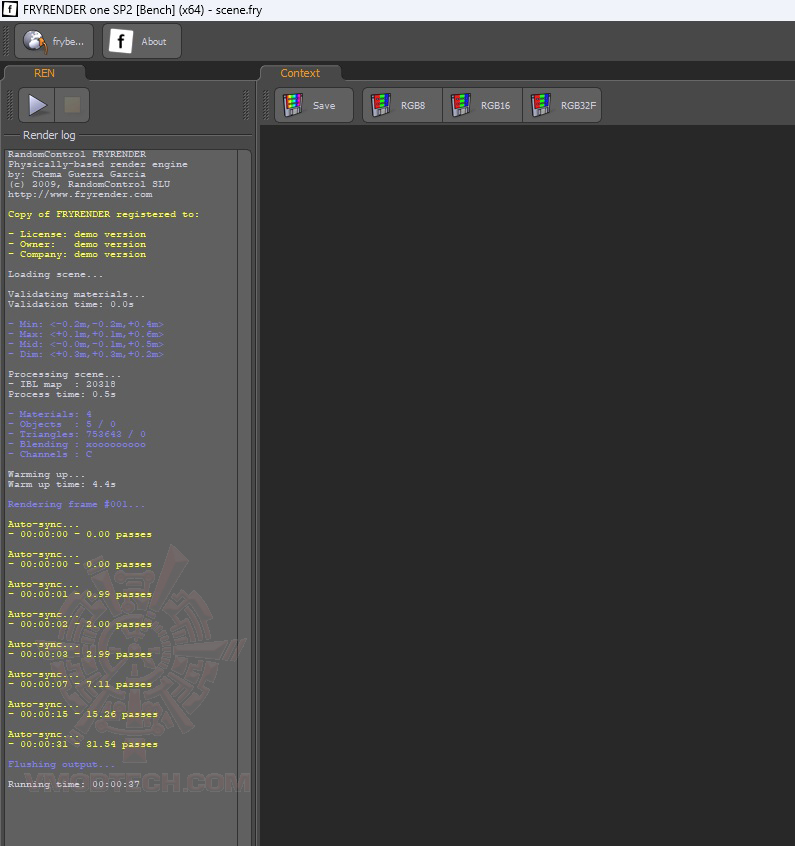Select the 'Validation time: 0.0s' line
The width and height of the screenshot is (795, 846).
[x=71, y=304]
